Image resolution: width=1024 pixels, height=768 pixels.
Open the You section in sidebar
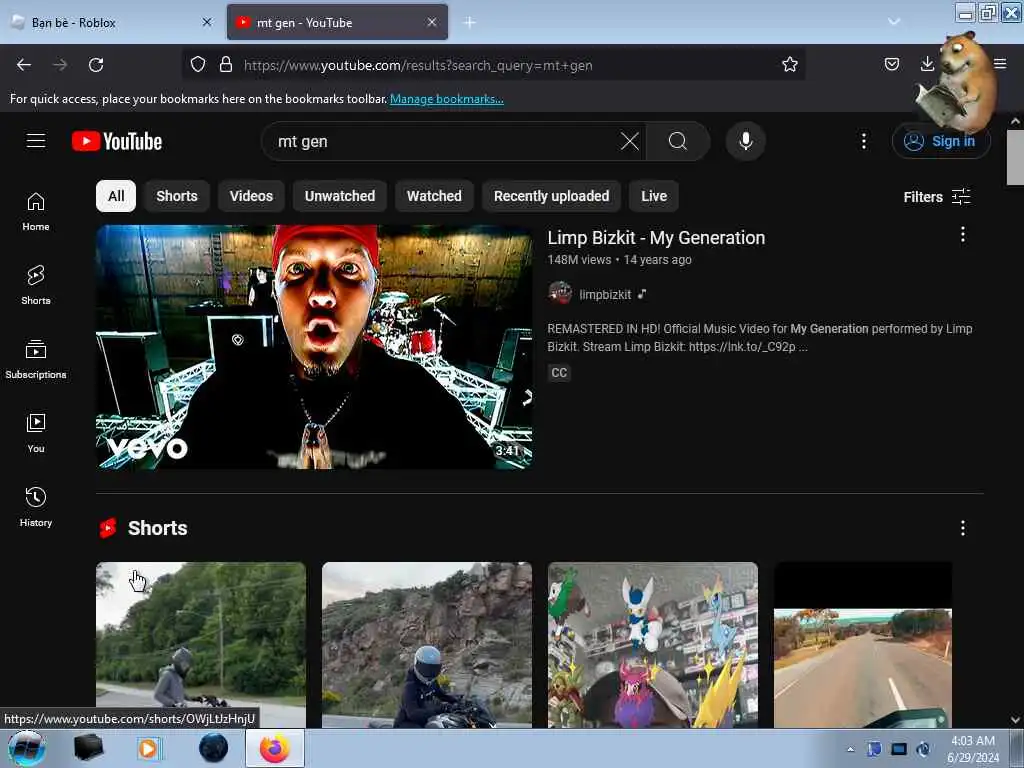pyautogui.click(x=36, y=433)
